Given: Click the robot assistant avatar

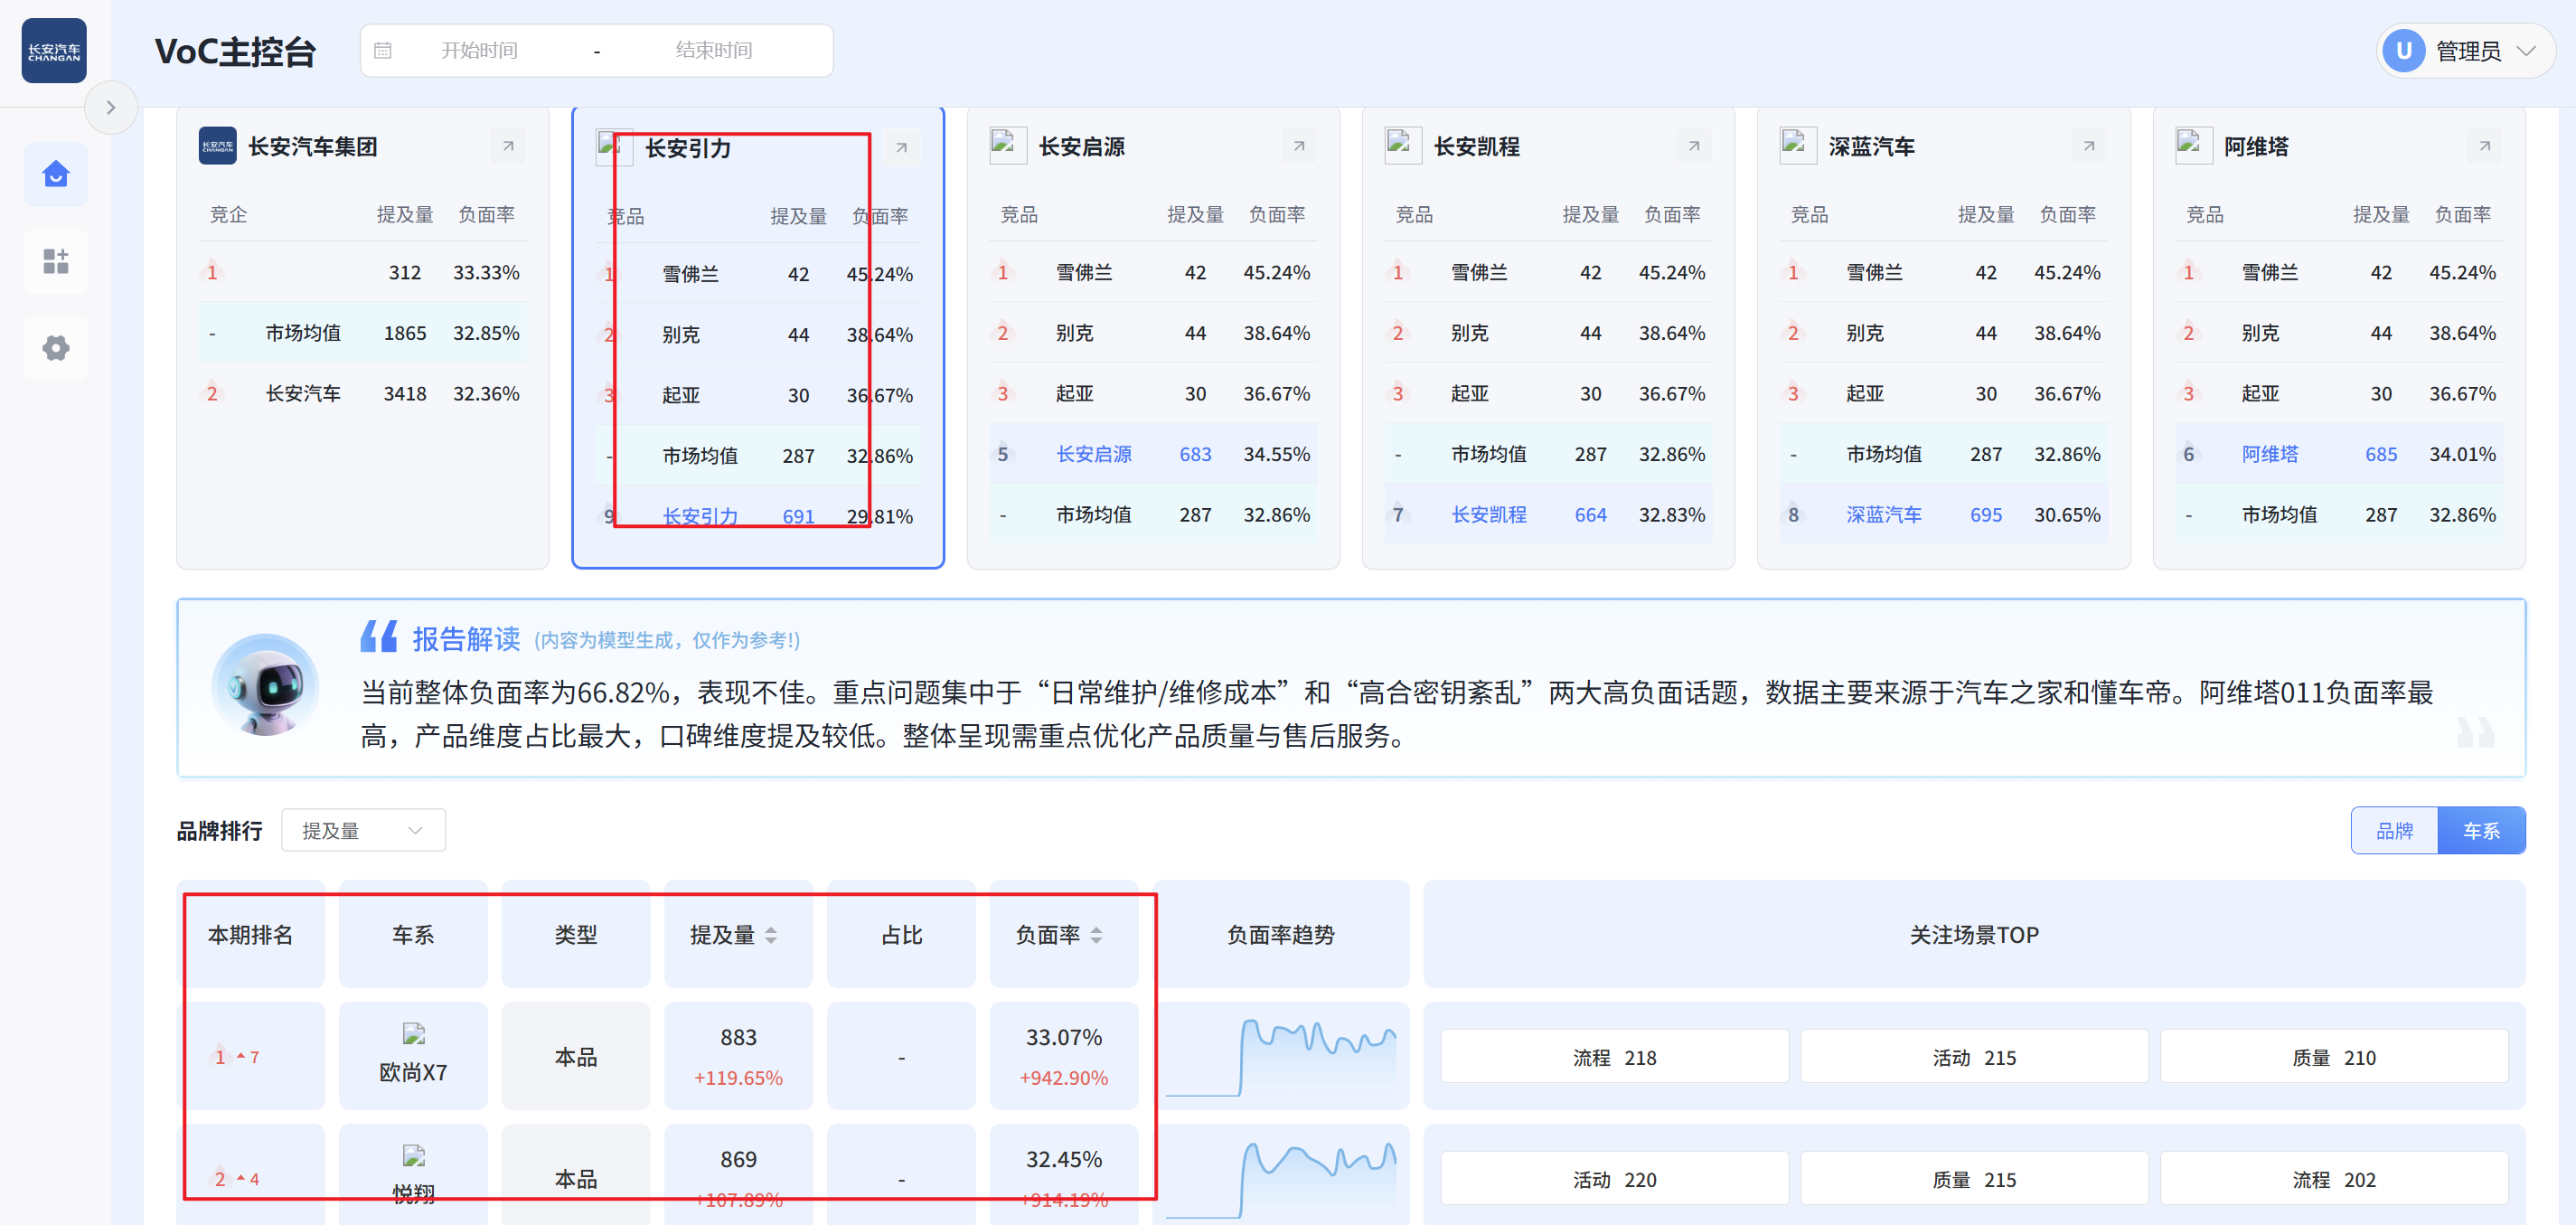Looking at the screenshot, I should (x=266, y=685).
